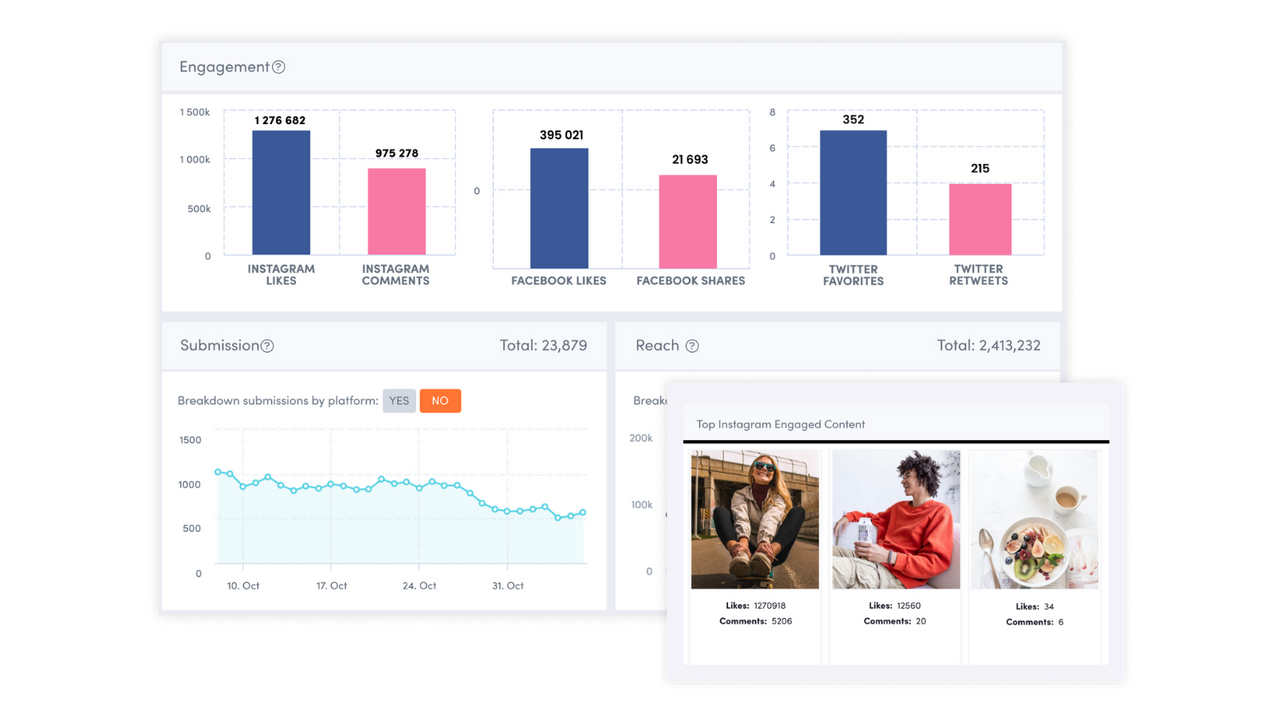The image size is (1280, 720).
Task: Open the Reach help question-mark icon
Action: point(692,346)
